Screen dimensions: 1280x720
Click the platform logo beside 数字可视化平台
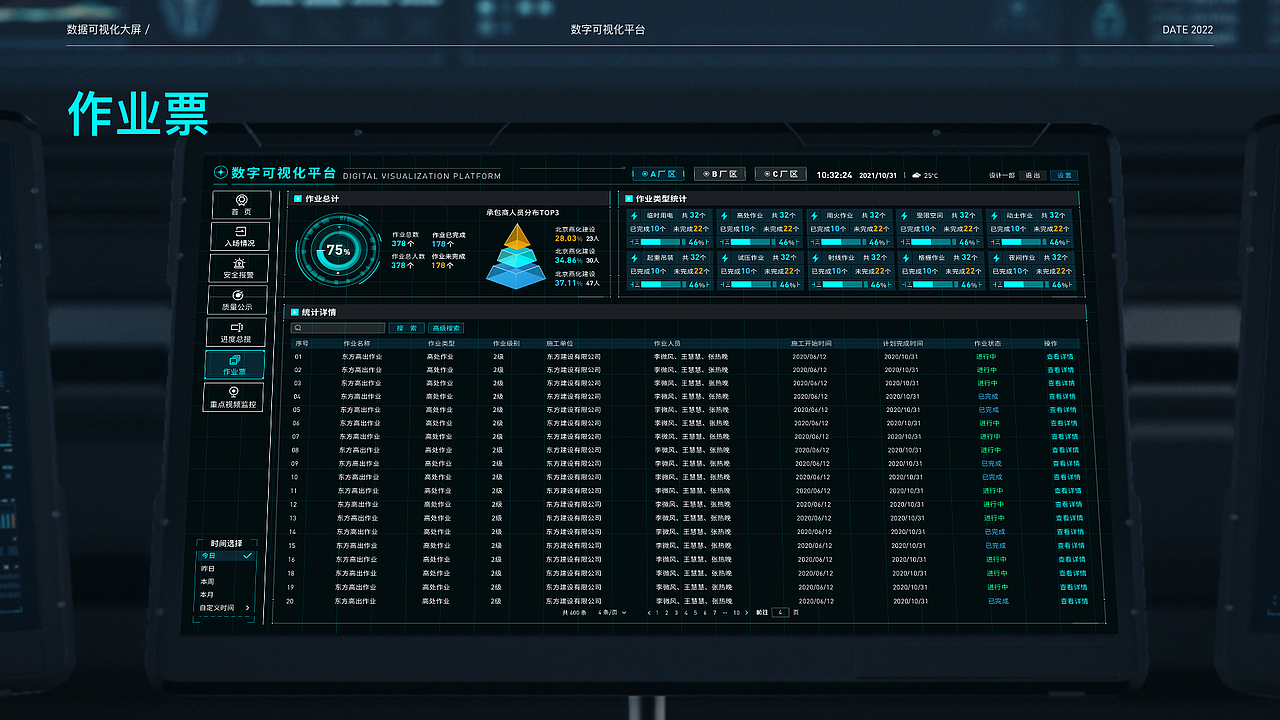(221, 173)
